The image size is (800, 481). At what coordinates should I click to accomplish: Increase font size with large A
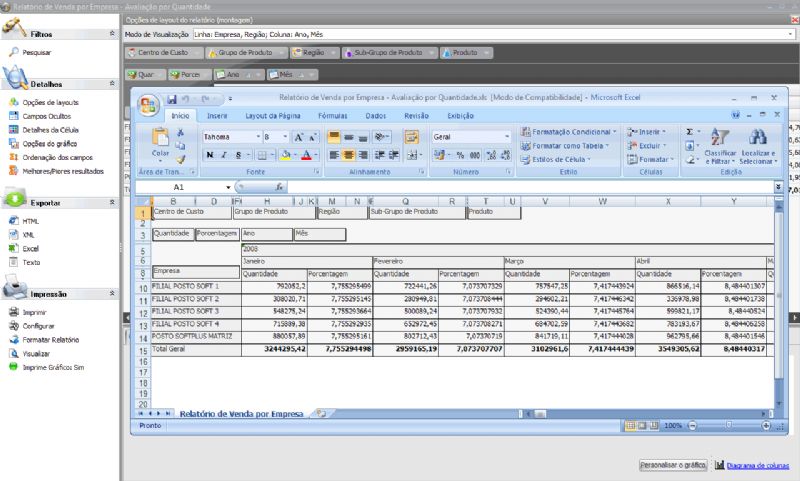point(299,137)
